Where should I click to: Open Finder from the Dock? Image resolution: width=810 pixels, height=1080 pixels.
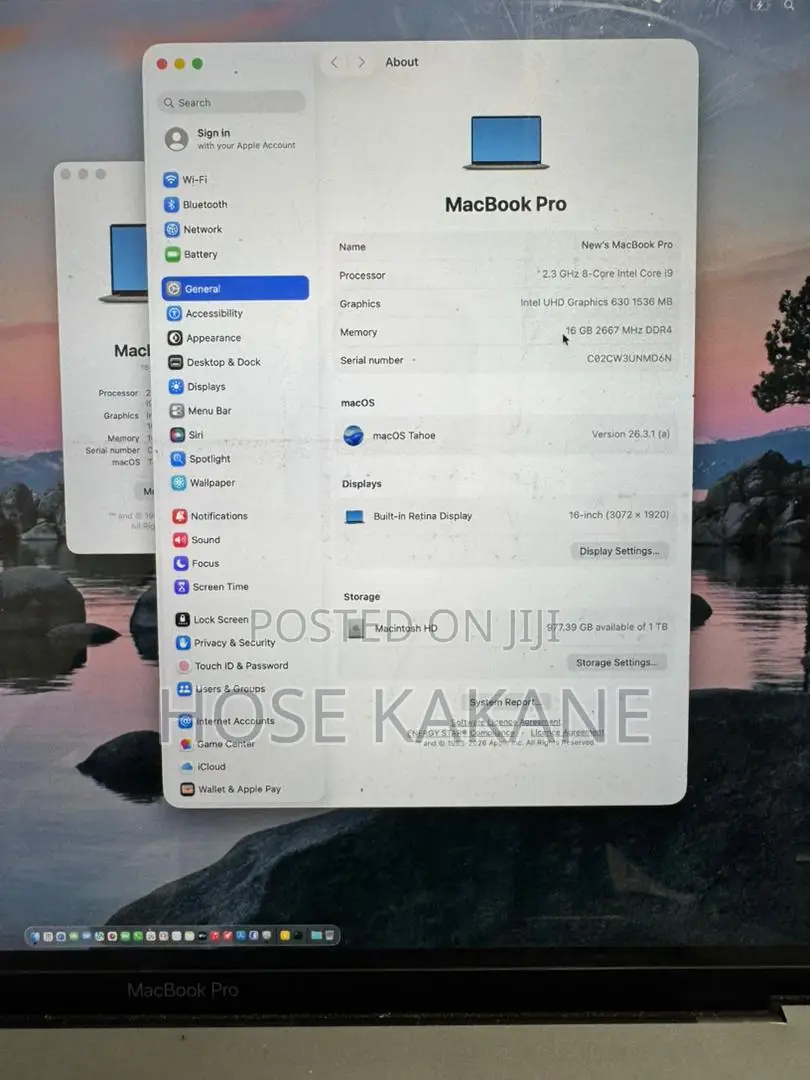[x=36, y=936]
